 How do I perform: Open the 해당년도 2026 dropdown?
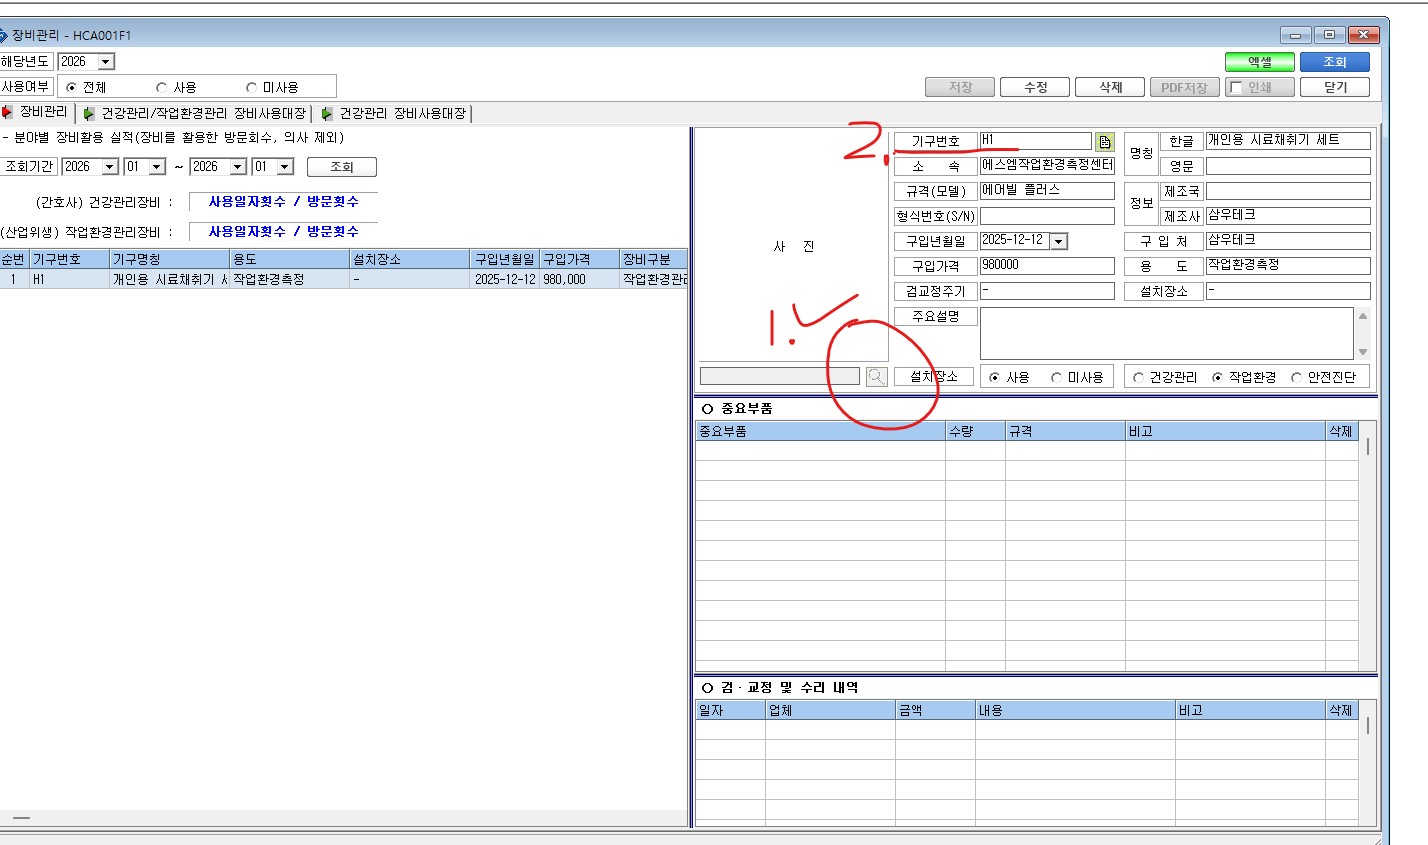click(x=106, y=62)
